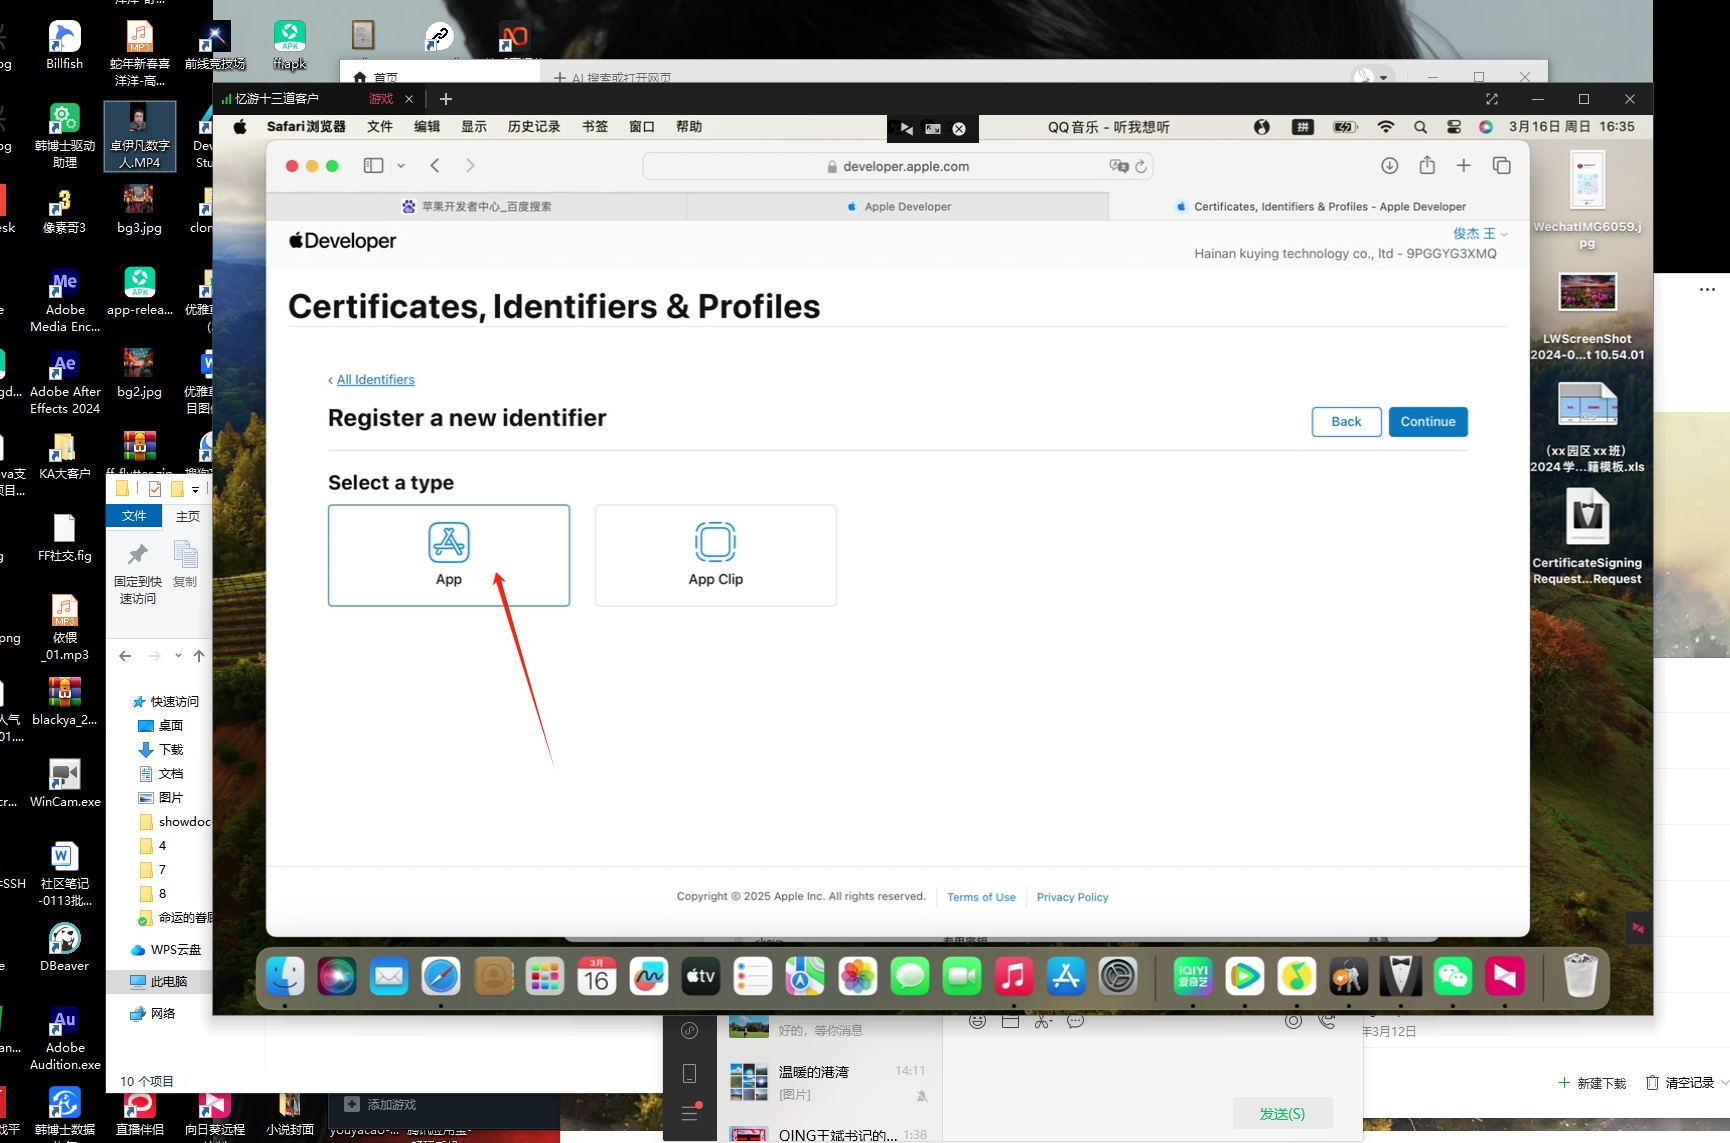Open the Terms of Use link

coord(981,897)
